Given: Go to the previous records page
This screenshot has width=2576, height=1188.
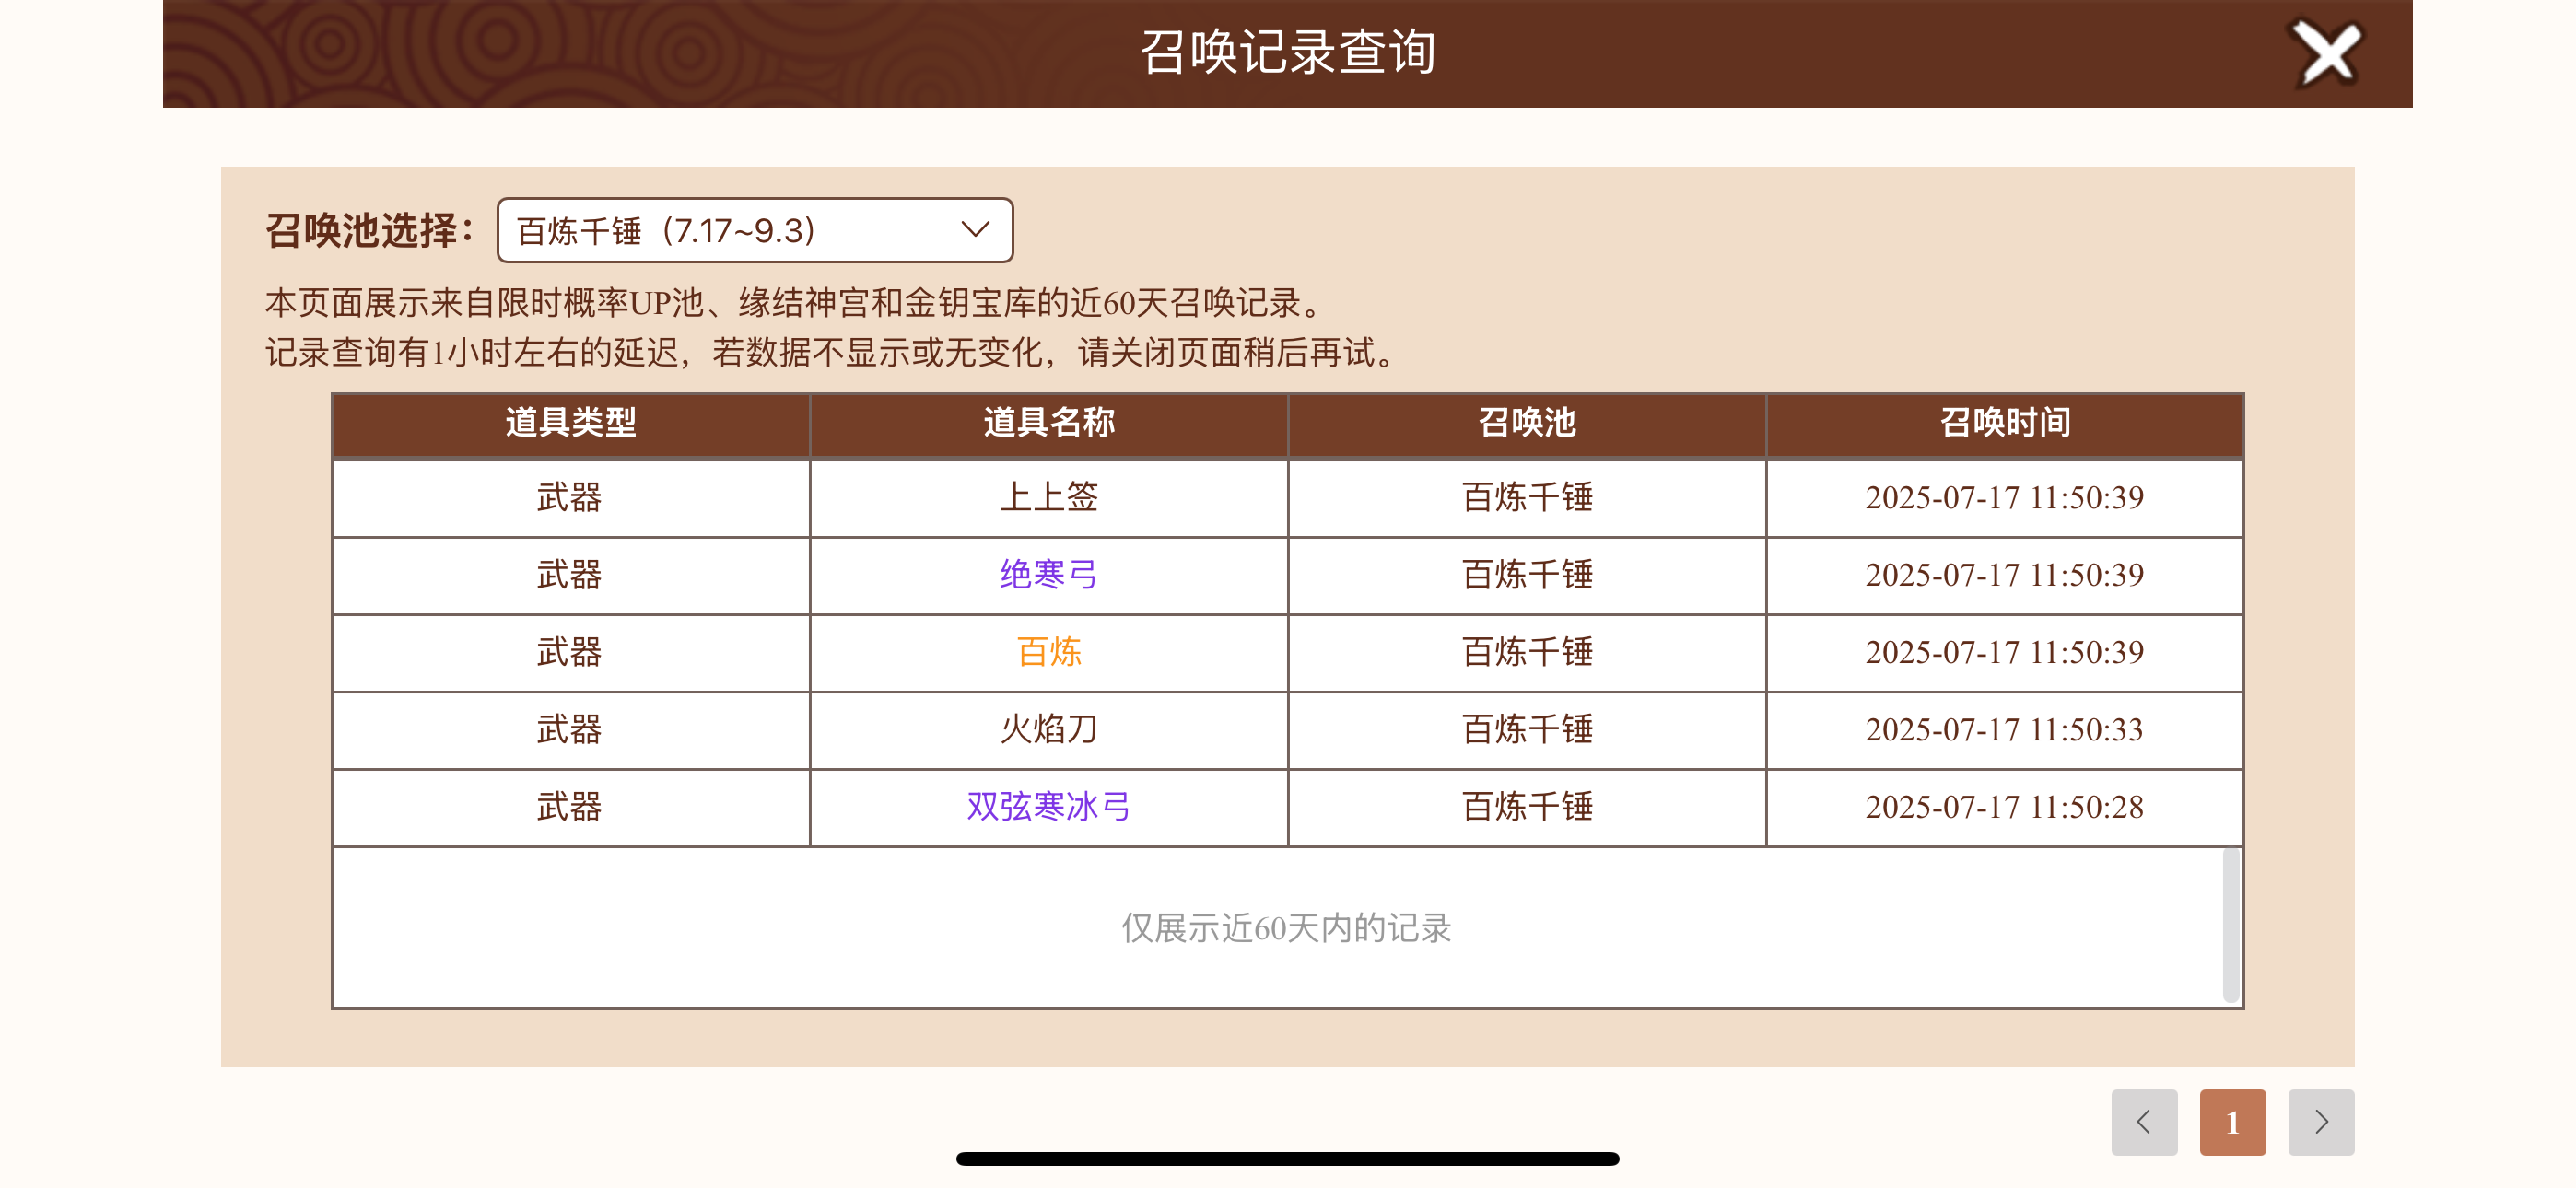Looking at the screenshot, I should [x=2144, y=1122].
